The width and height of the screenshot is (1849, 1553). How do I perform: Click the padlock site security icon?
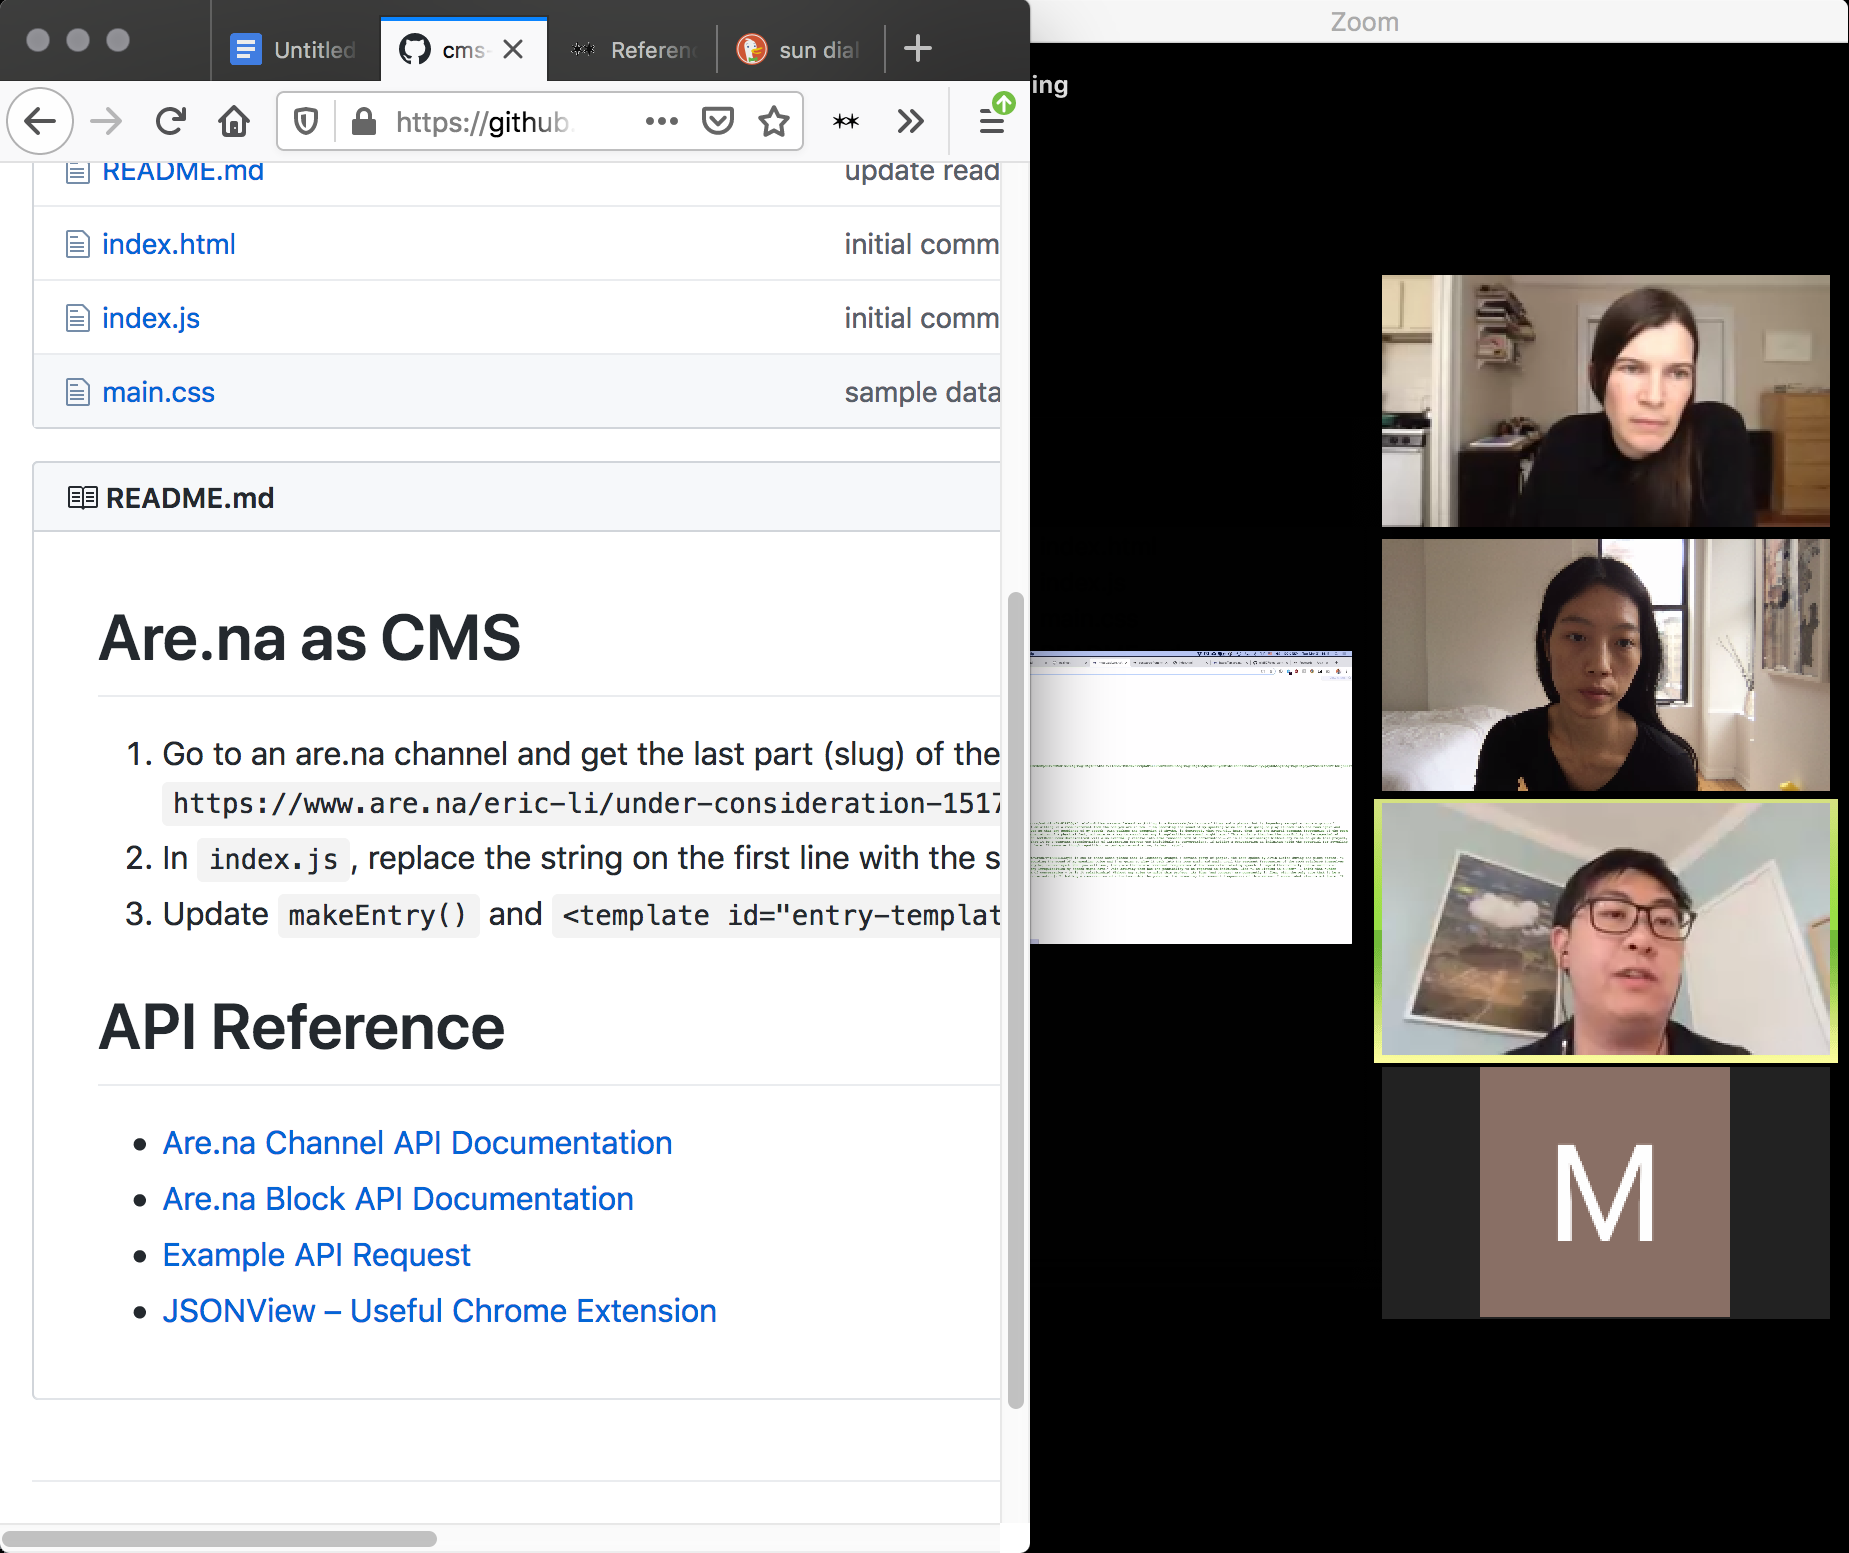click(x=364, y=122)
